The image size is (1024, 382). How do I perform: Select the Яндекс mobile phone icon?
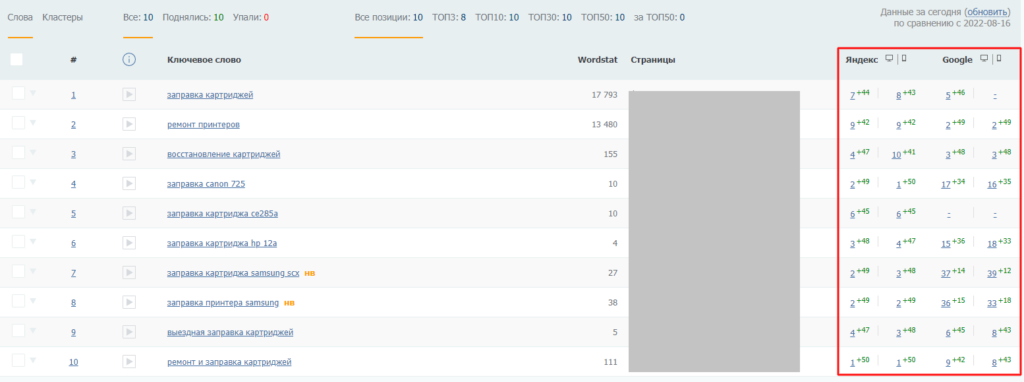click(904, 59)
